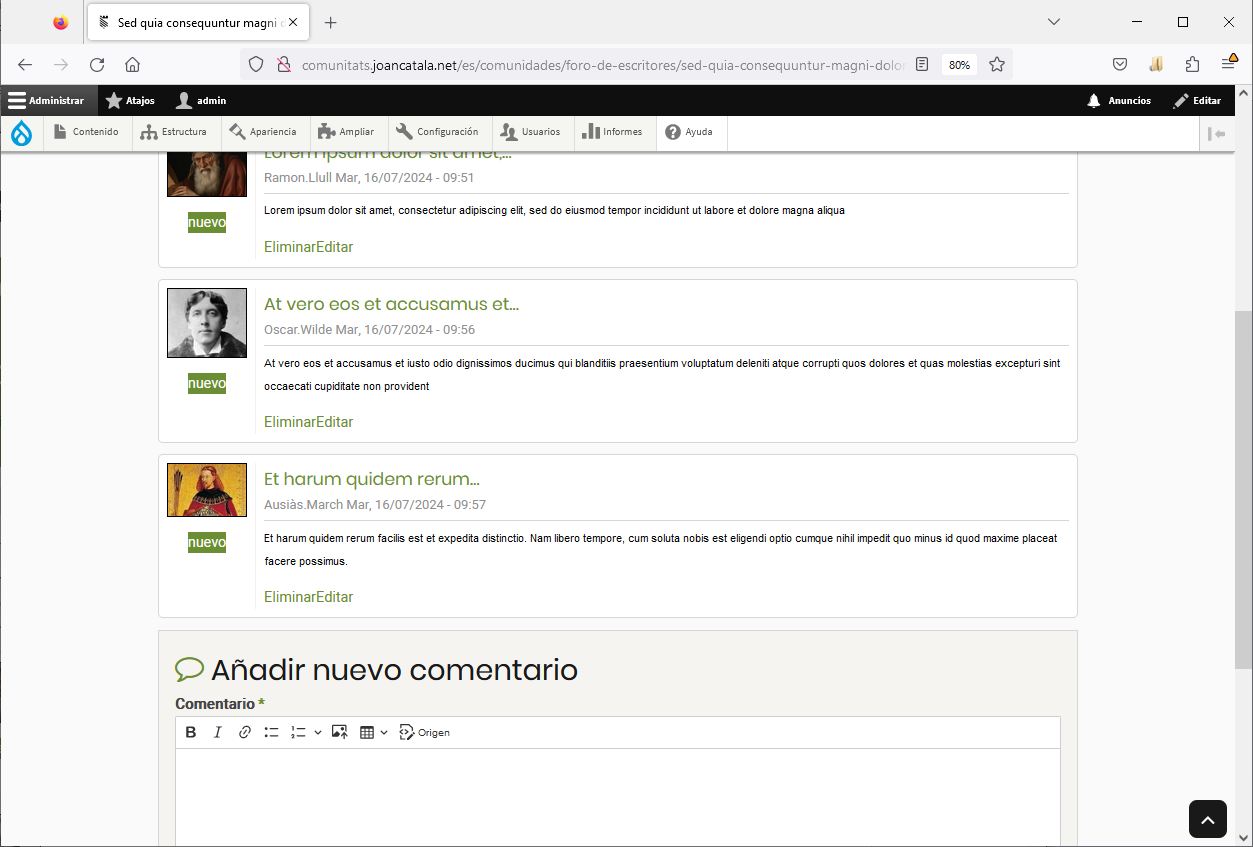Open numbered list style dropdown arrow

pos(318,732)
